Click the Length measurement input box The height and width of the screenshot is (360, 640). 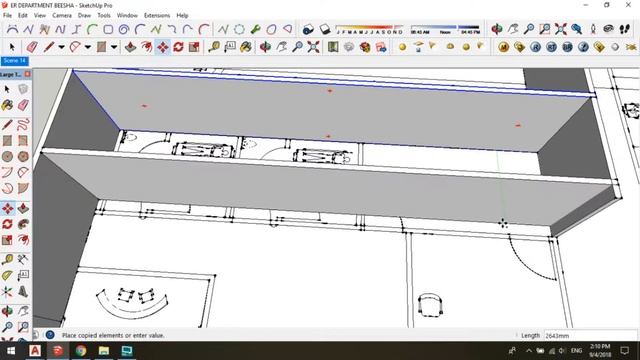click(x=590, y=336)
